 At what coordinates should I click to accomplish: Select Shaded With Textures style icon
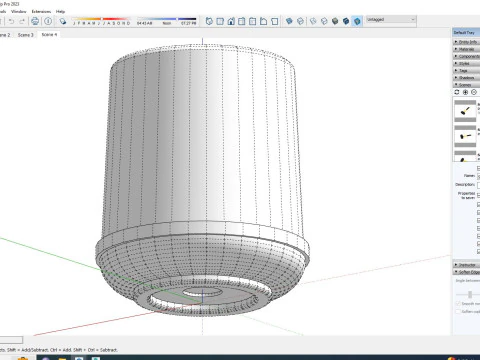pyautogui.click(x=346, y=21)
